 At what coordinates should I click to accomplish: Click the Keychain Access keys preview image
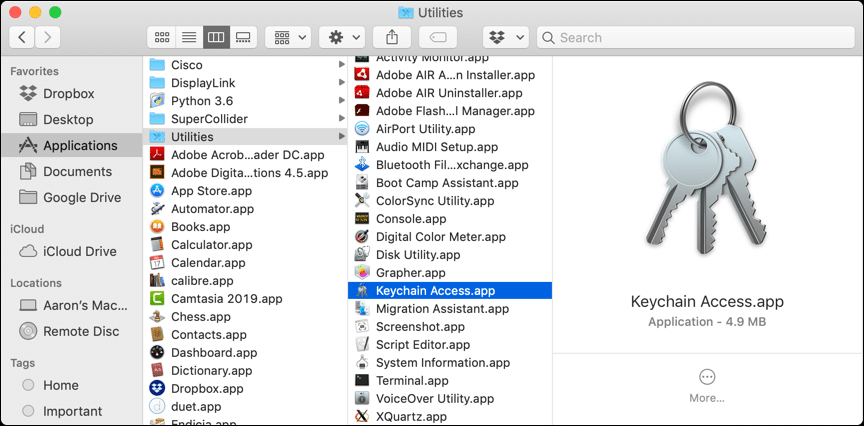click(706, 172)
